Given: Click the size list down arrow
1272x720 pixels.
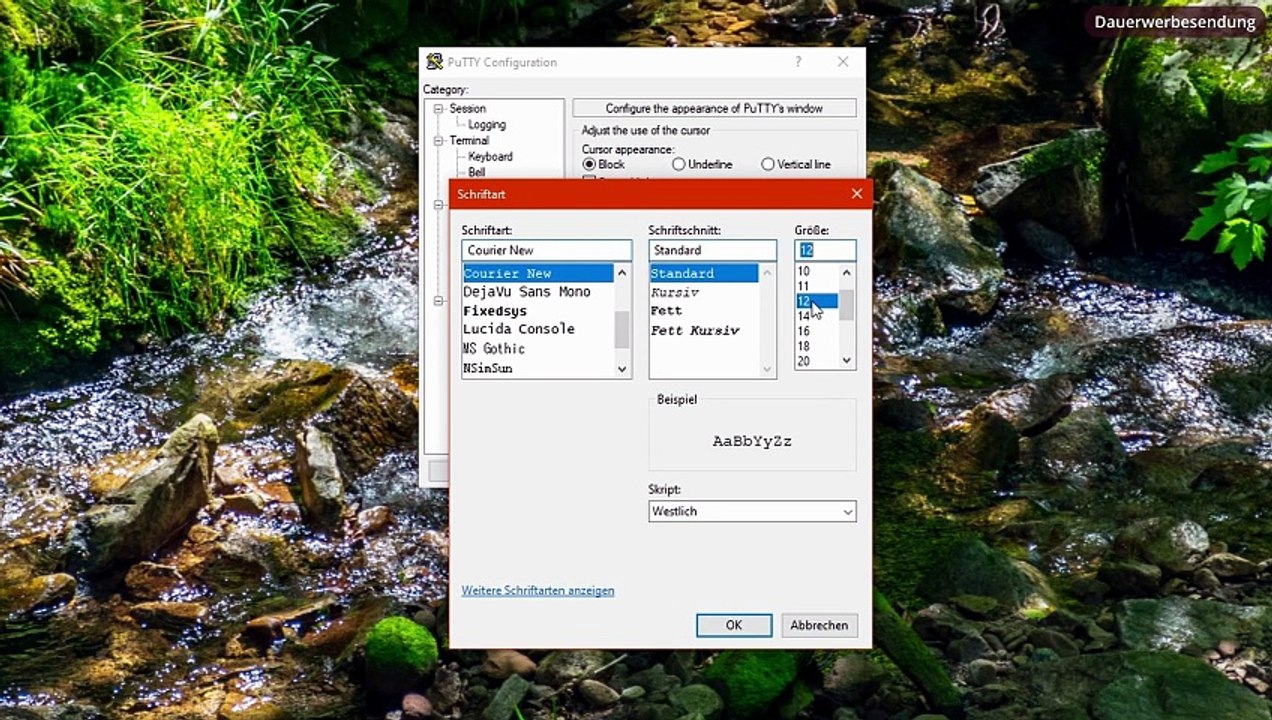Looking at the screenshot, I should coord(847,361).
